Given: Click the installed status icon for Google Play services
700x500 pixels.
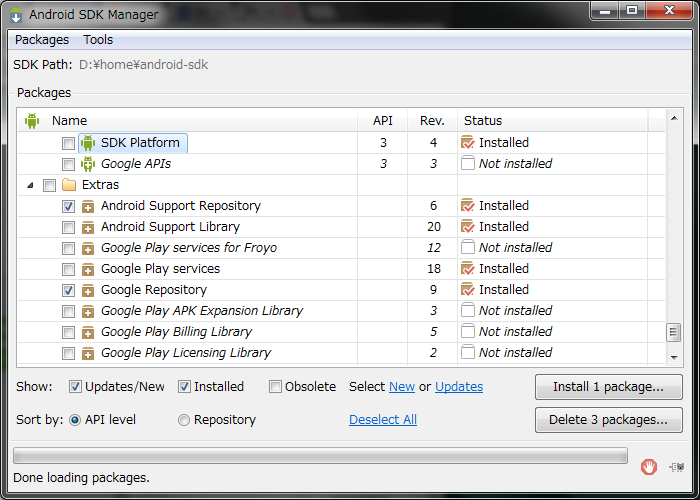Looking at the screenshot, I should point(467,268).
